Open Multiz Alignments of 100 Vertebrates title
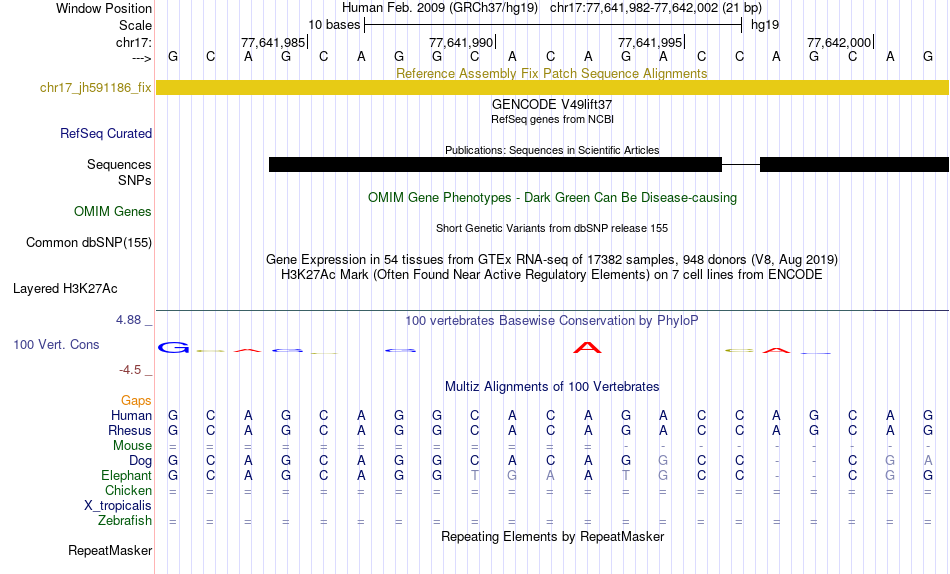Image resolution: width=950 pixels, height=574 pixels. (x=552, y=387)
